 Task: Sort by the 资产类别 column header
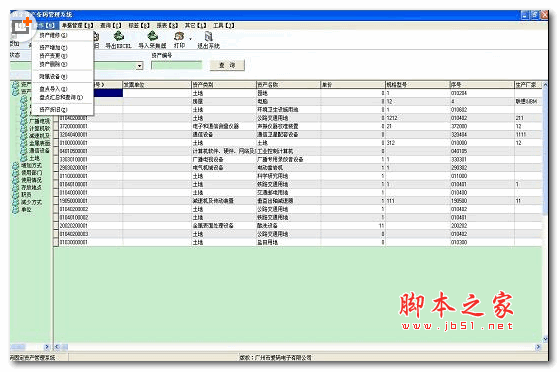(224, 85)
